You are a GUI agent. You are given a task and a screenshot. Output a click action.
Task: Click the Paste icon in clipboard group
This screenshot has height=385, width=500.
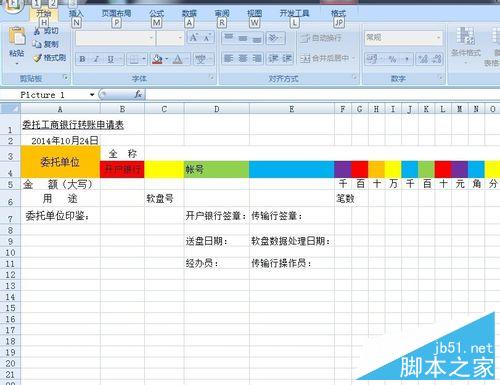pyautogui.click(x=17, y=37)
